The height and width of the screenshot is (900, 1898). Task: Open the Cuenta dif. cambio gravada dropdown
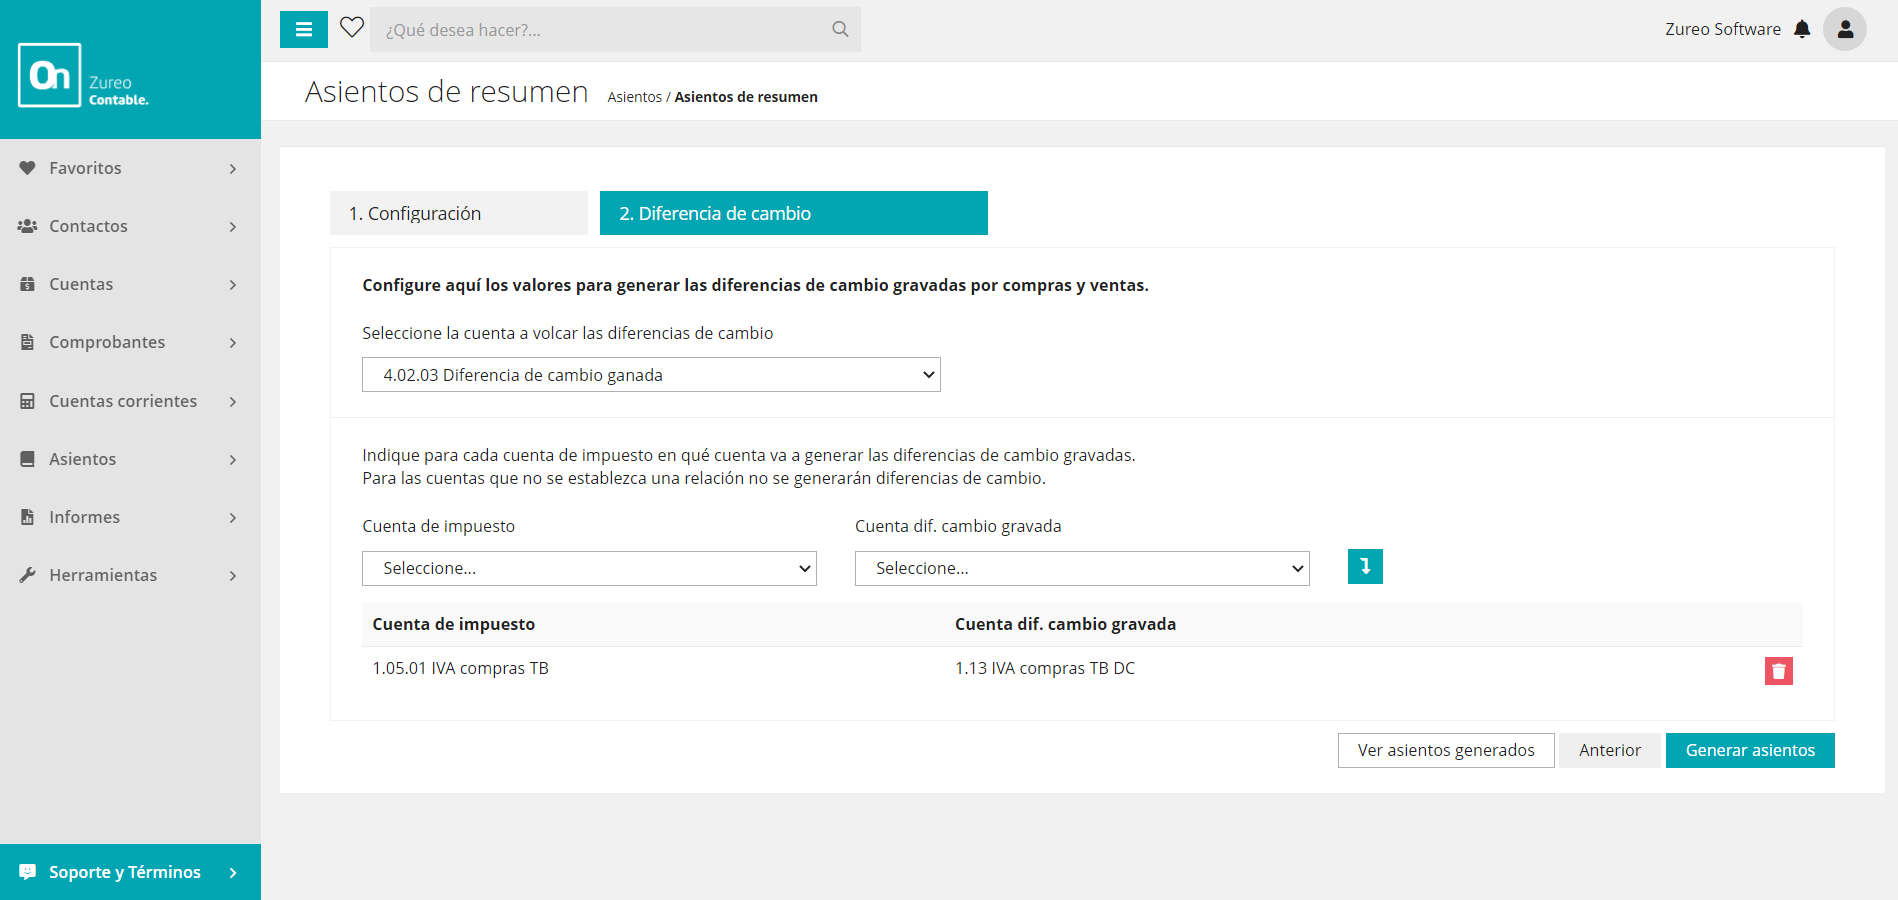[1081, 568]
